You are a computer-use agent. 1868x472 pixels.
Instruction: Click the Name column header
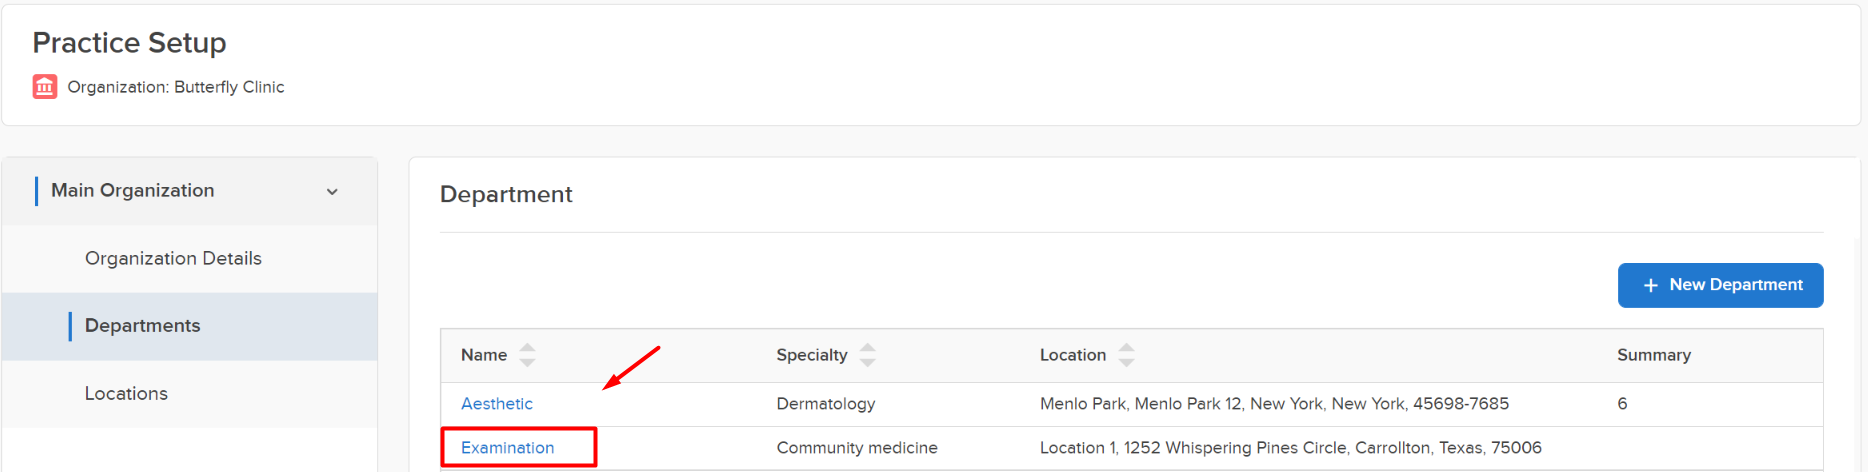click(484, 355)
